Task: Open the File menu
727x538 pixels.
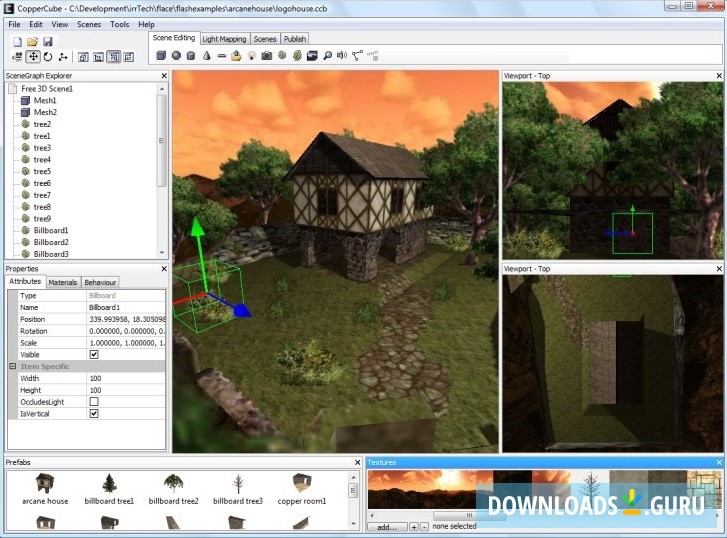Action: 14,24
